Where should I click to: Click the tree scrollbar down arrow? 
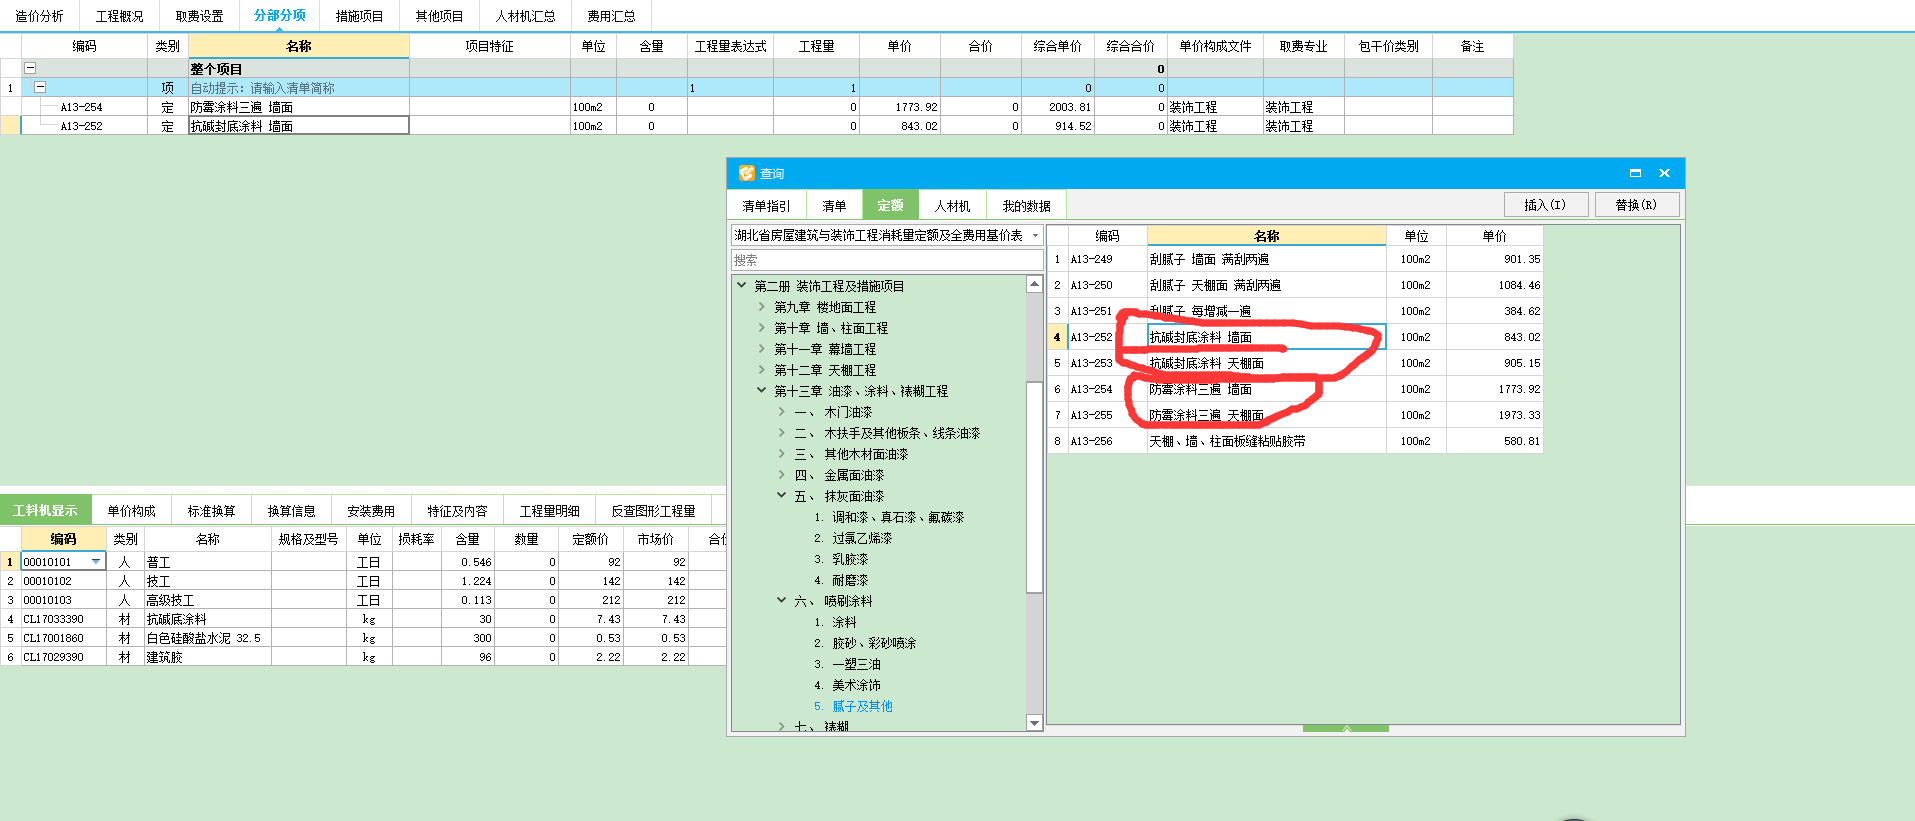[x=1035, y=723]
